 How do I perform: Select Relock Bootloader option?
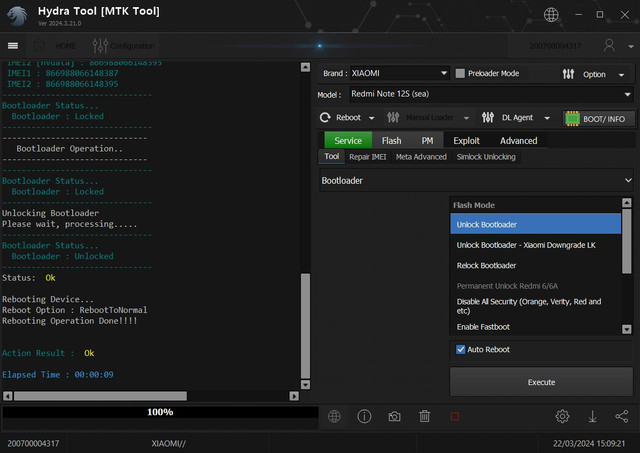[536, 265]
